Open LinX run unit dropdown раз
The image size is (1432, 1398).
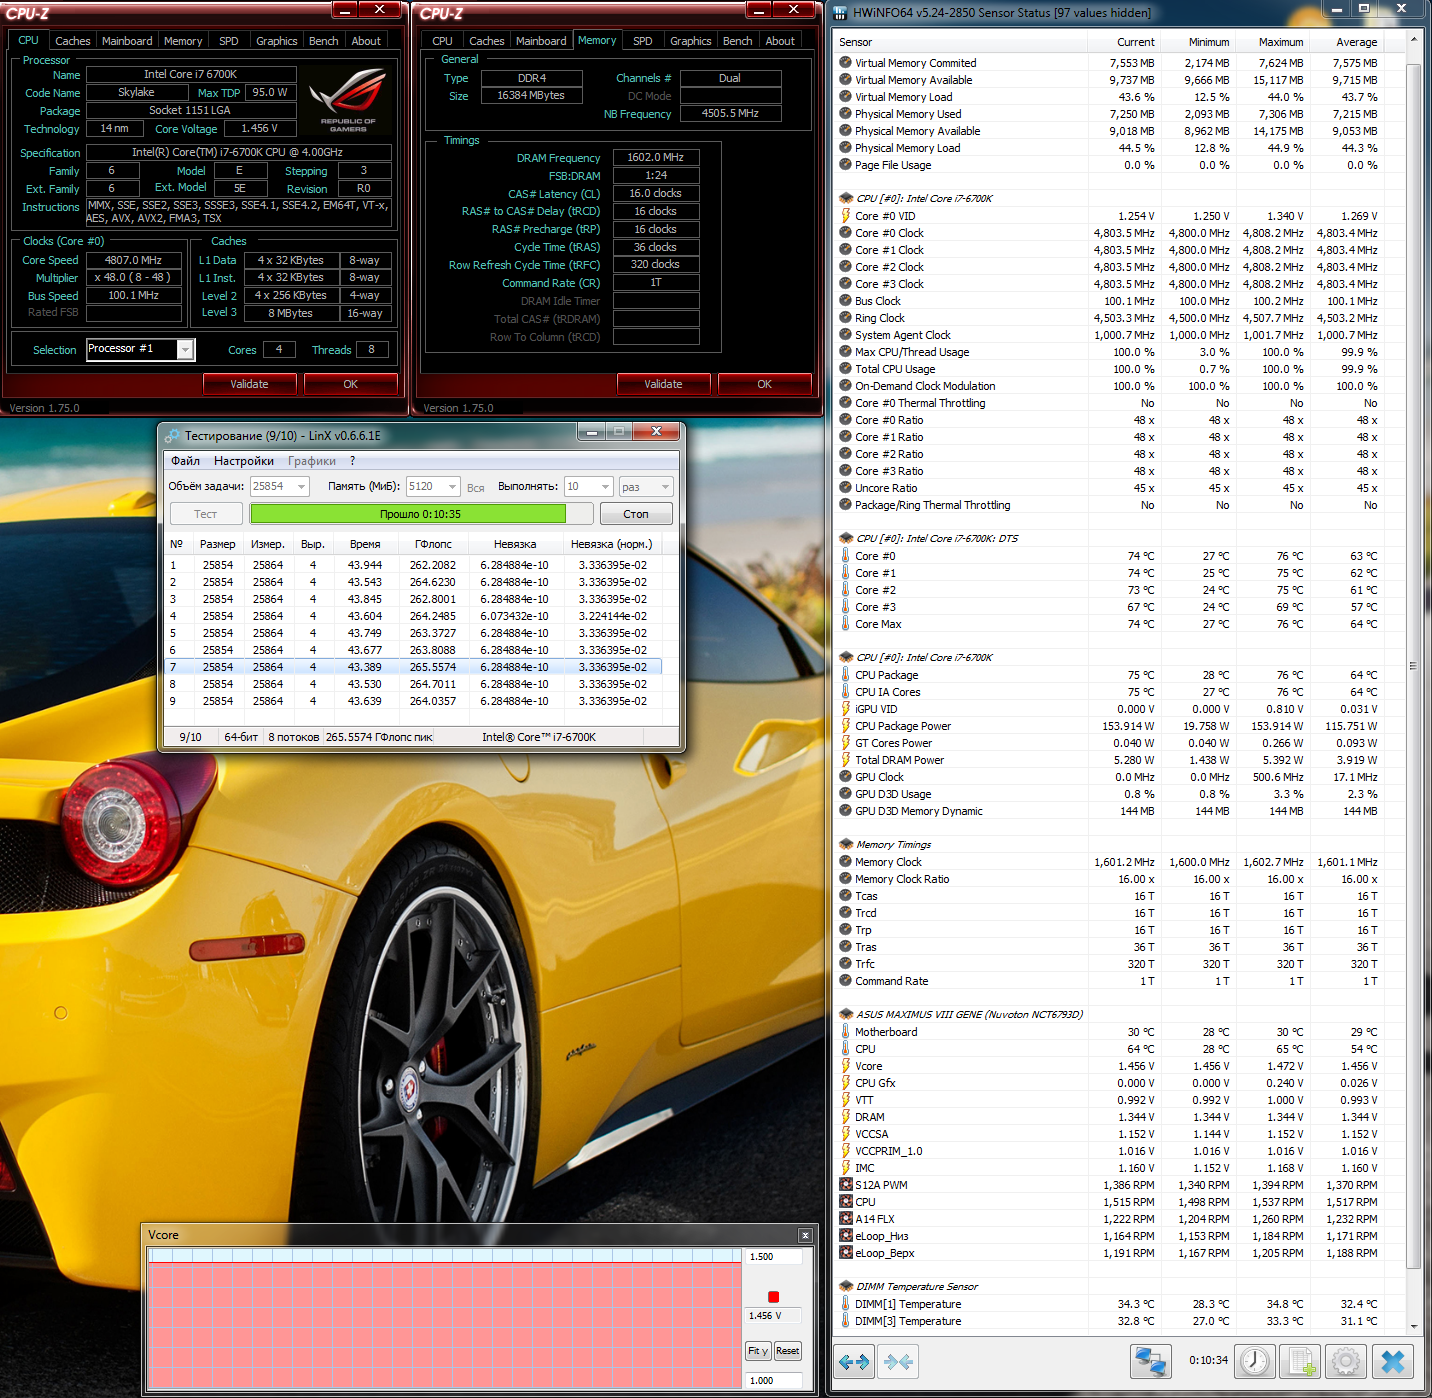665,487
